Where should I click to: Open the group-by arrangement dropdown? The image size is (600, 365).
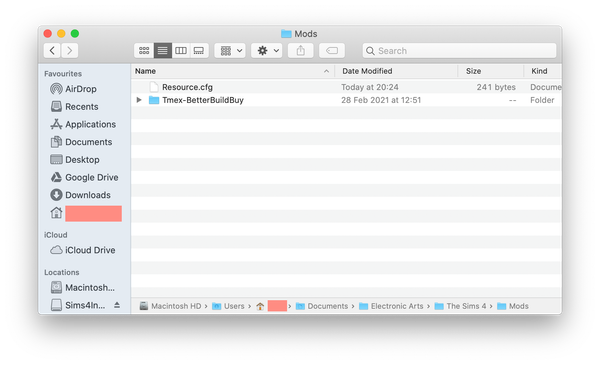click(x=230, y=51)
